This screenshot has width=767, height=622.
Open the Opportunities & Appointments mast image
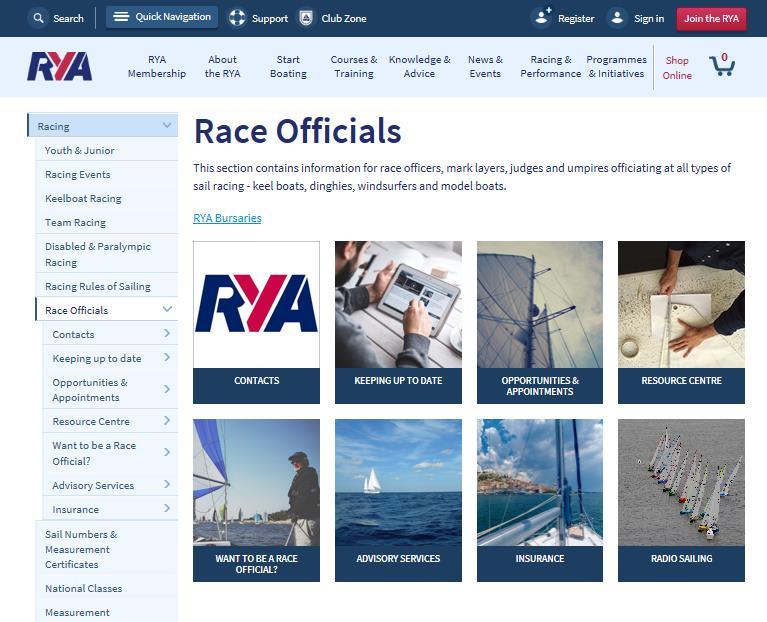(x=540, y=304)
